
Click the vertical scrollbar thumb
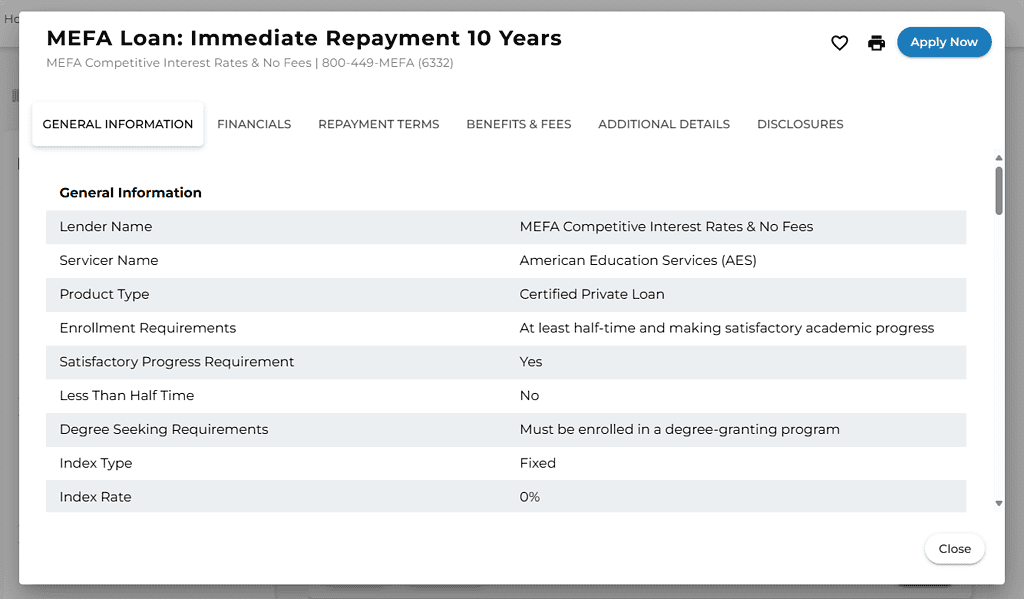coord(999,190)
